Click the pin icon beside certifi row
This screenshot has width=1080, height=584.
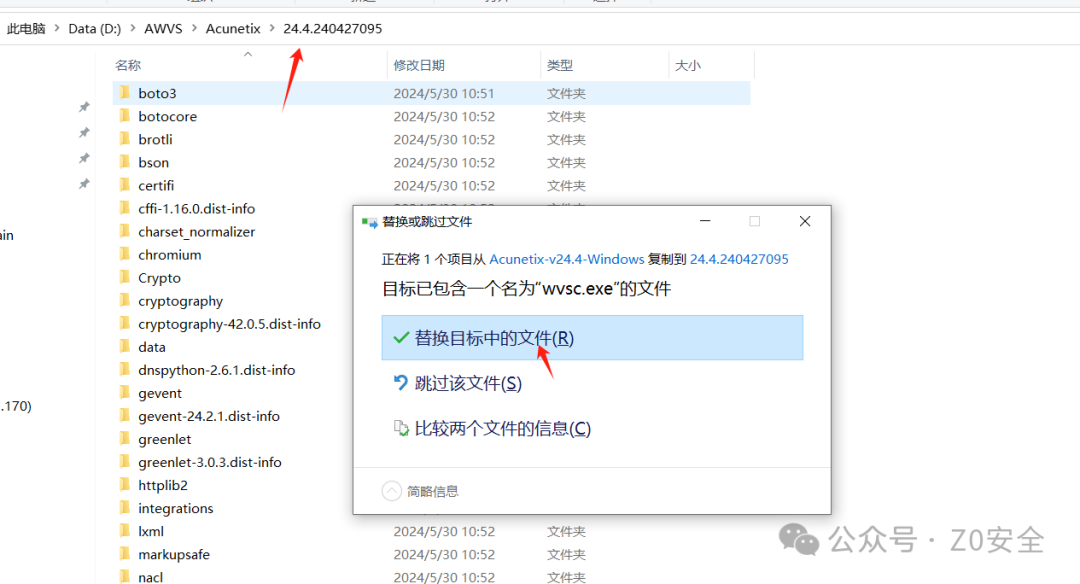point(84,183)
